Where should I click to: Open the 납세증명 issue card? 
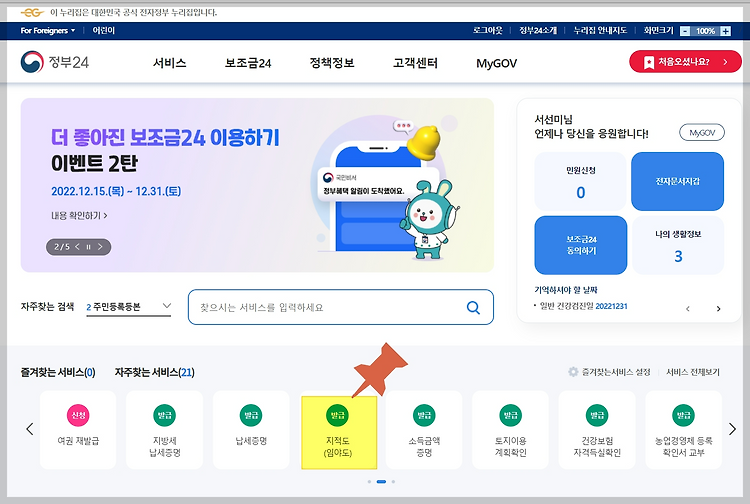pos(251,429)
